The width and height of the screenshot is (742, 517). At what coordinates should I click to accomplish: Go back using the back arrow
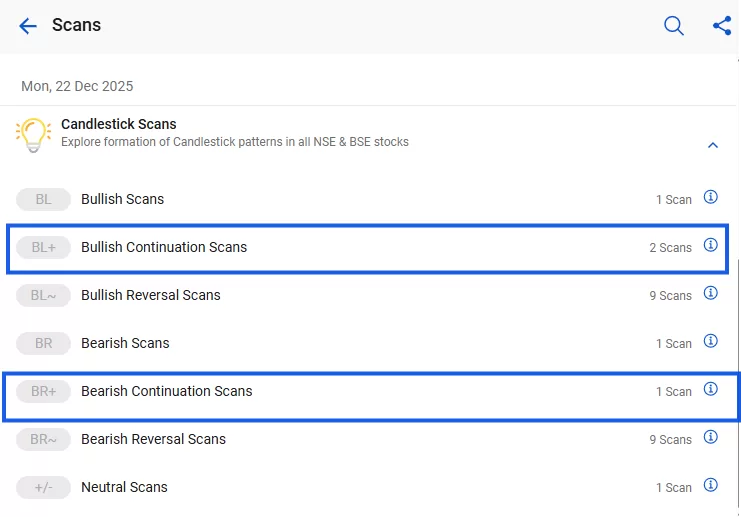[28, 26]
